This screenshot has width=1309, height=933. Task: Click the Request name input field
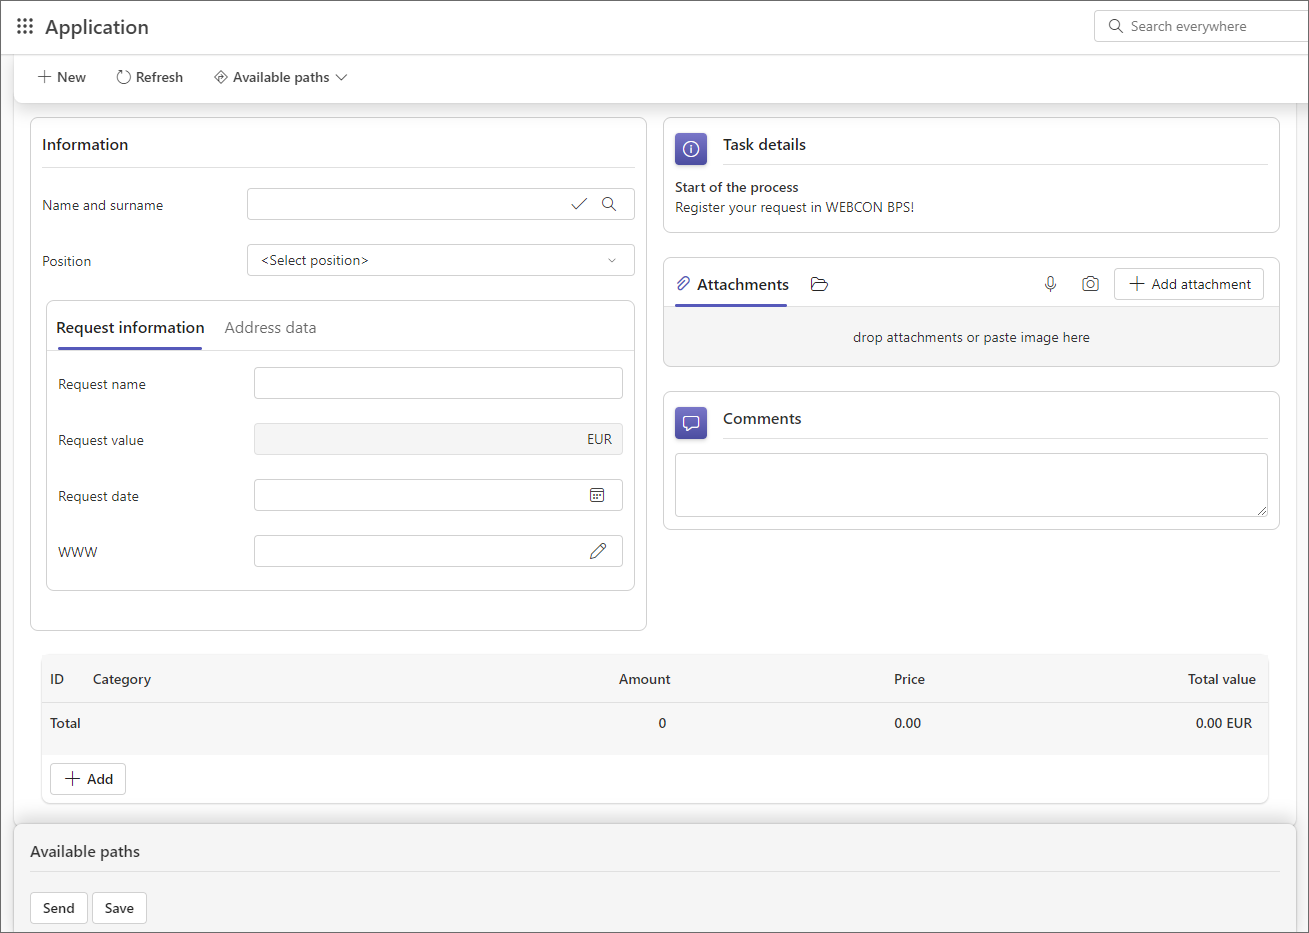click(x=438, y=383)
